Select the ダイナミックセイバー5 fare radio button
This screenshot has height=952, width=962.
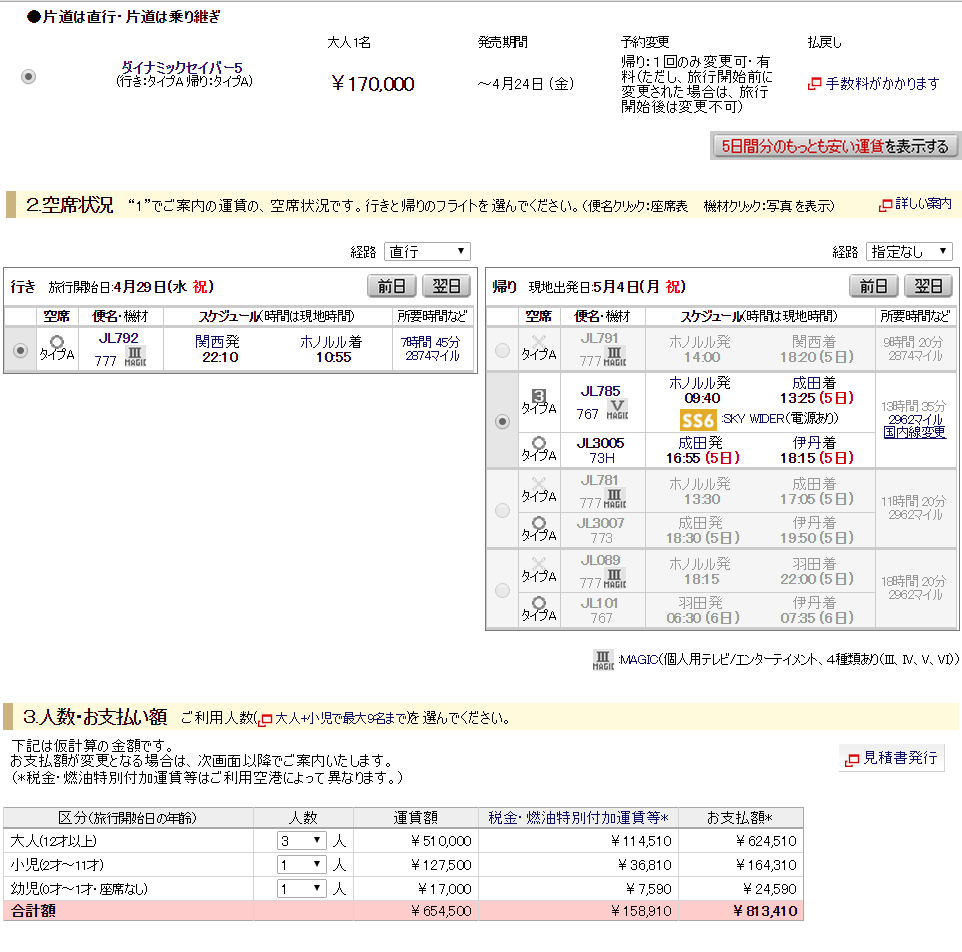[28, 77]
